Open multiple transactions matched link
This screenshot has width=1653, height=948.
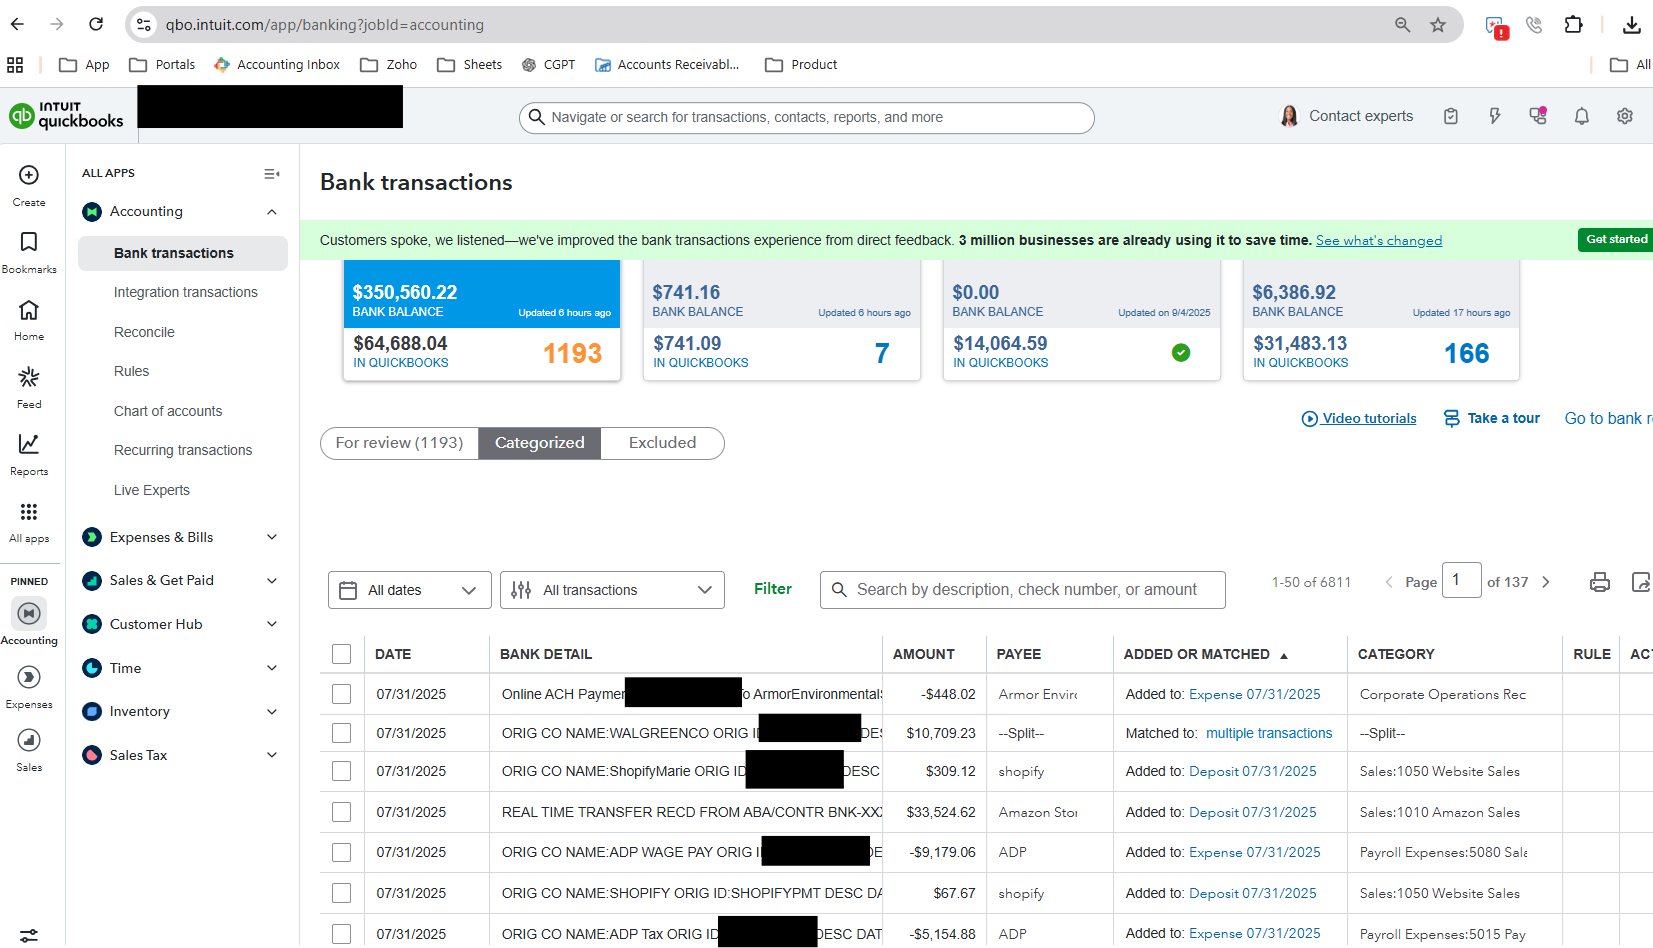click(1269, 734)
